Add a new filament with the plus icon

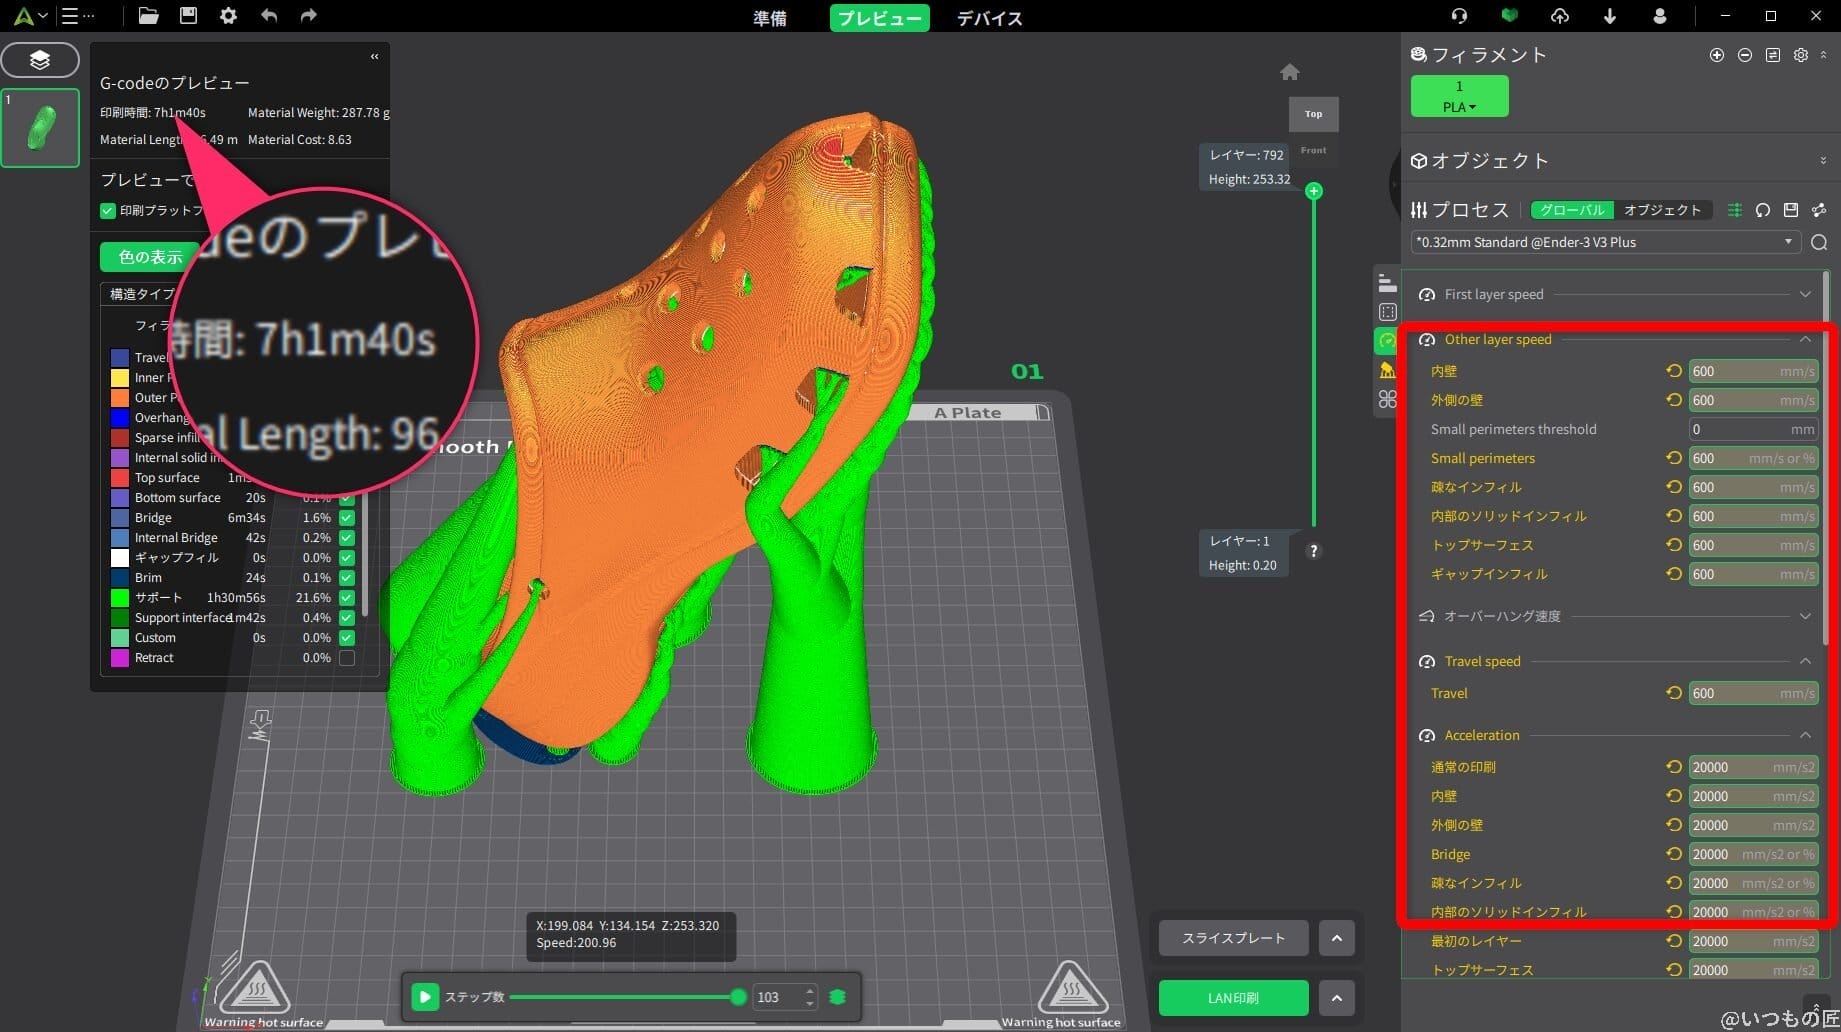pos(1717,55)
